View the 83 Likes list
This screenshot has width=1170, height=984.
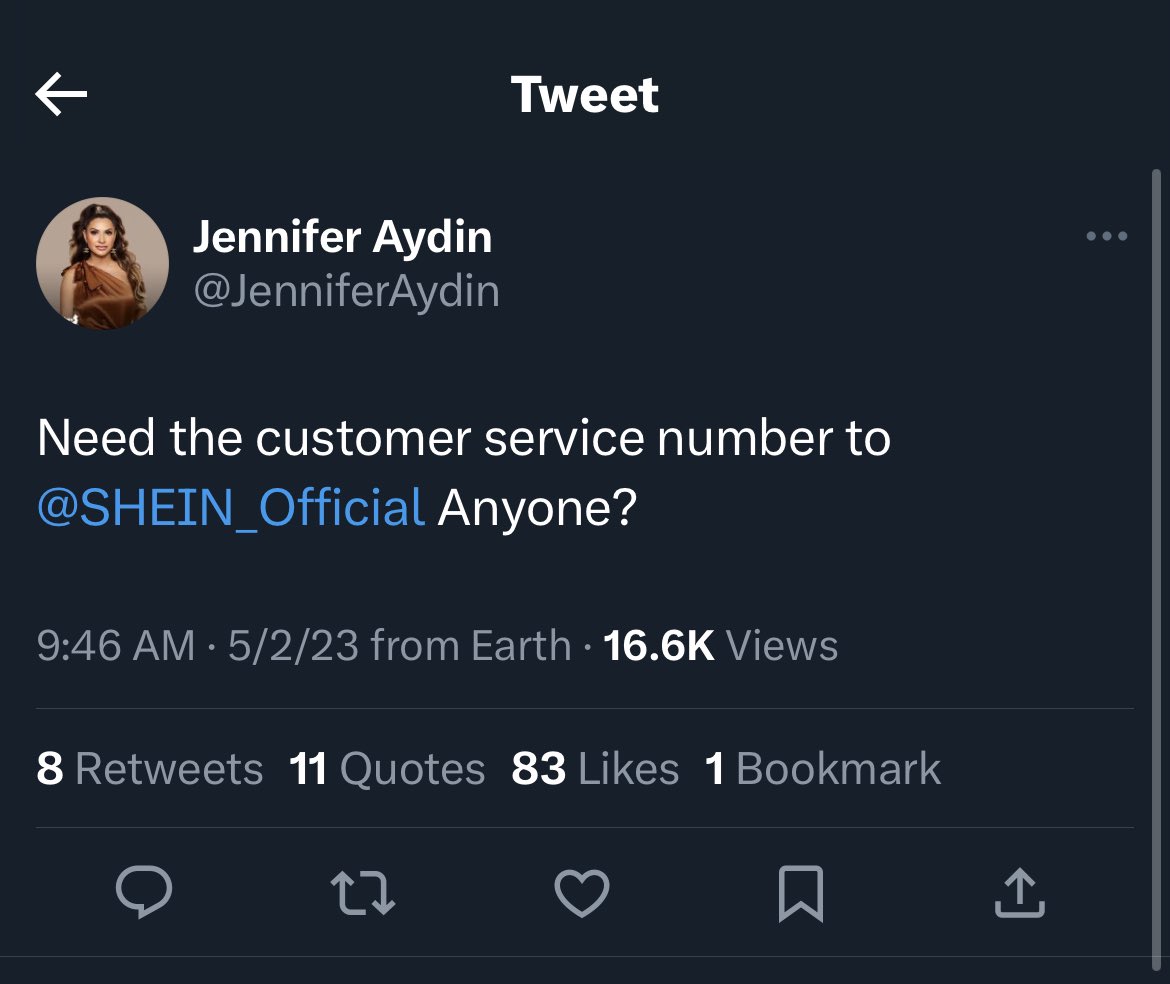(595, 768)
